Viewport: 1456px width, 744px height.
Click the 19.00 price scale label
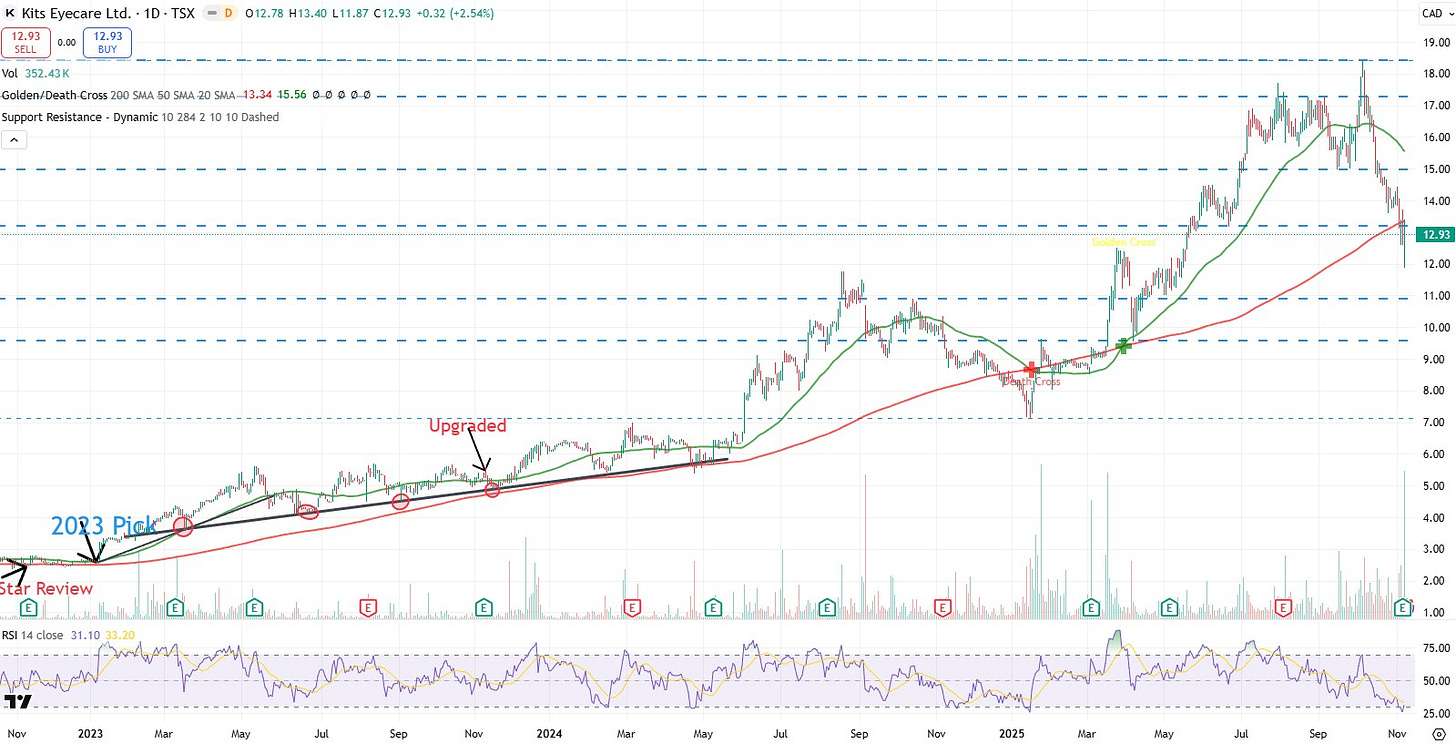[1435, 42]
